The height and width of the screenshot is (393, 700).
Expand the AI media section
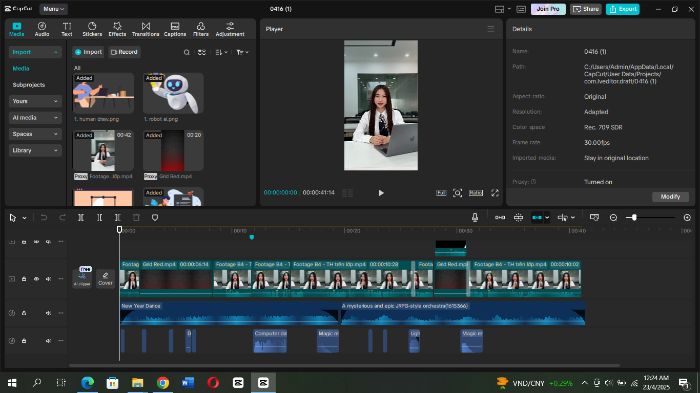pyautogui.click(x=35, y=117)
